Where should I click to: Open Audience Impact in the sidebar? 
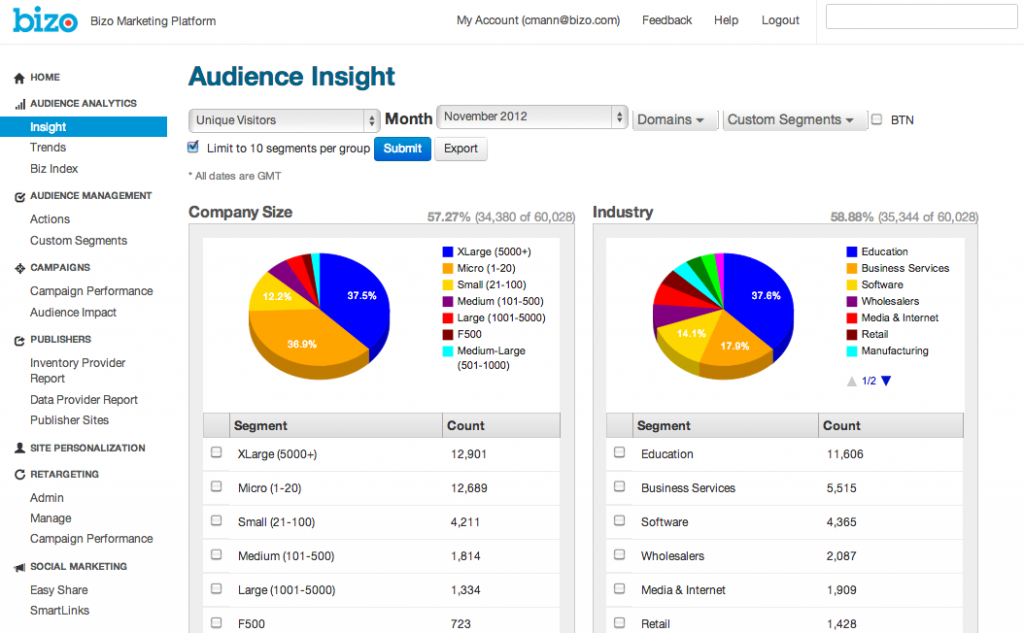tap(73, 313)
